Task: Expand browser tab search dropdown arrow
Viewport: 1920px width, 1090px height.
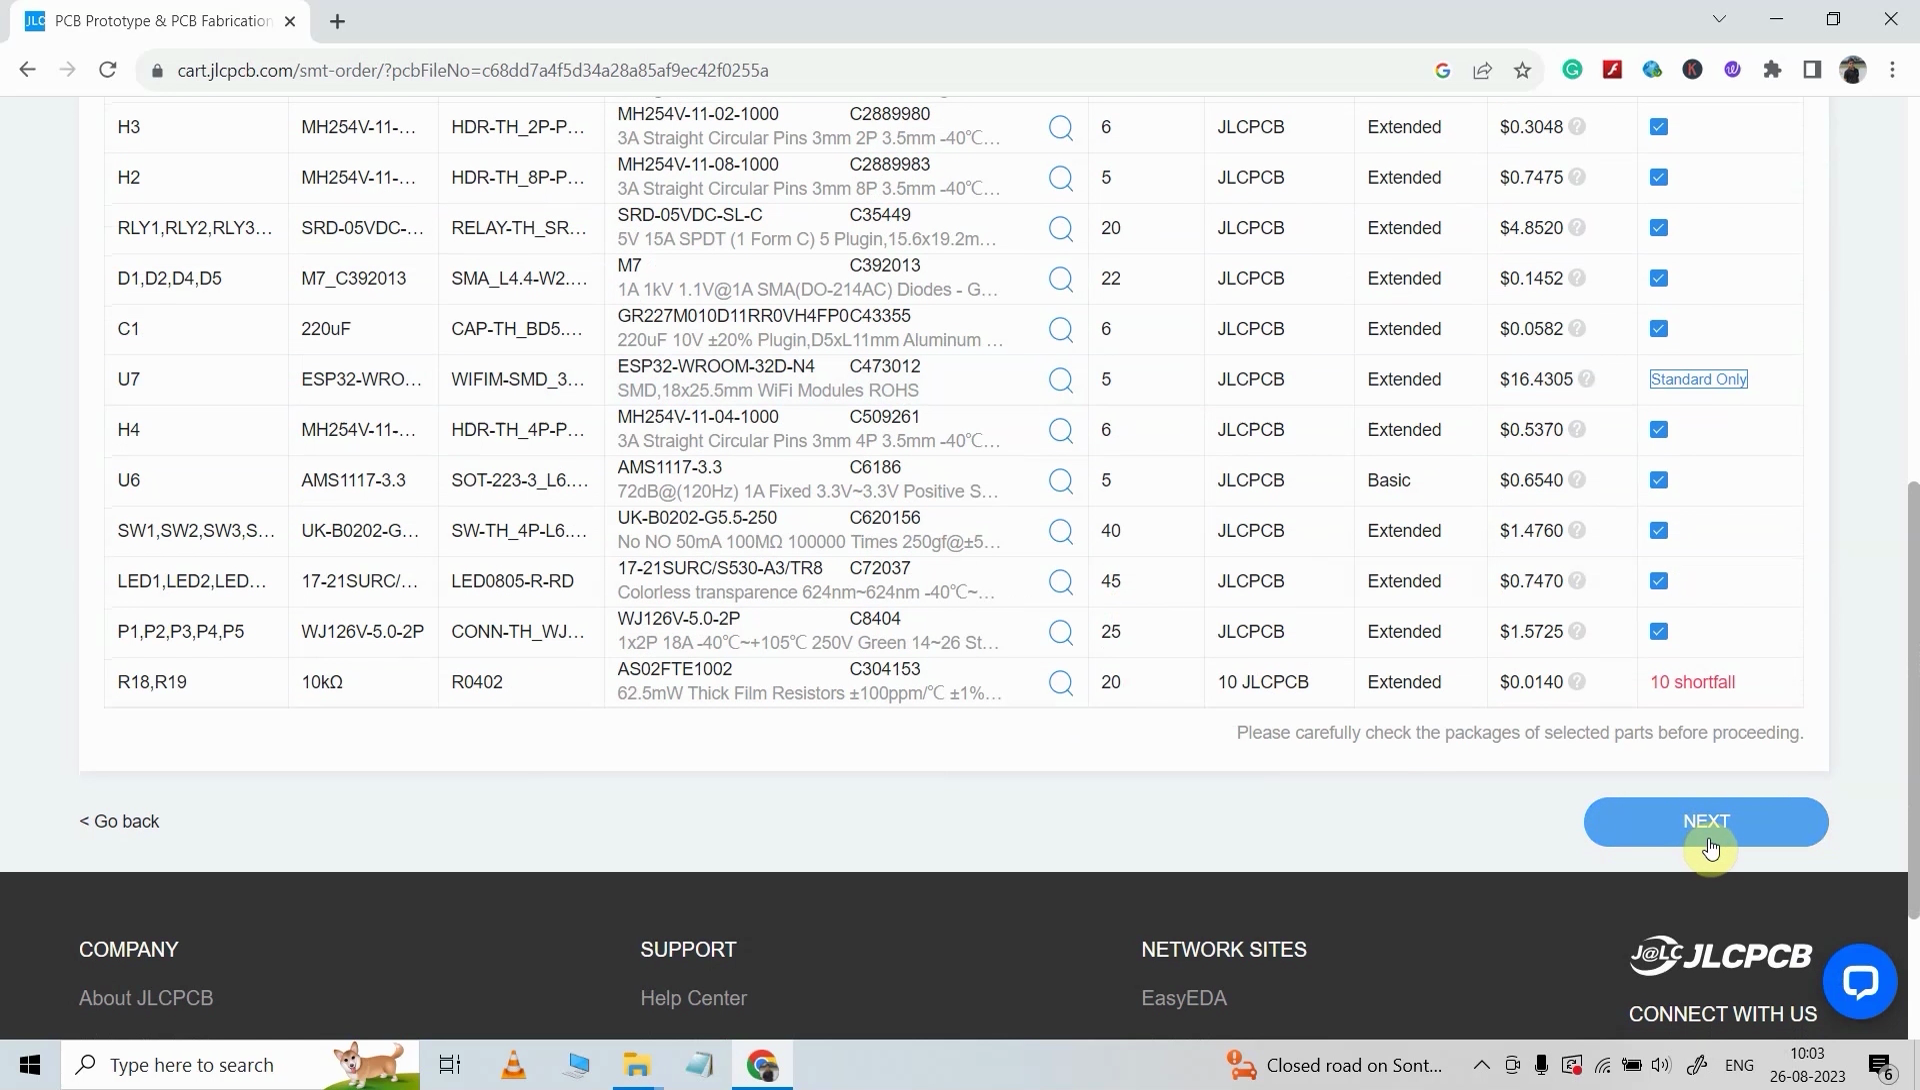Action: 1719,19
